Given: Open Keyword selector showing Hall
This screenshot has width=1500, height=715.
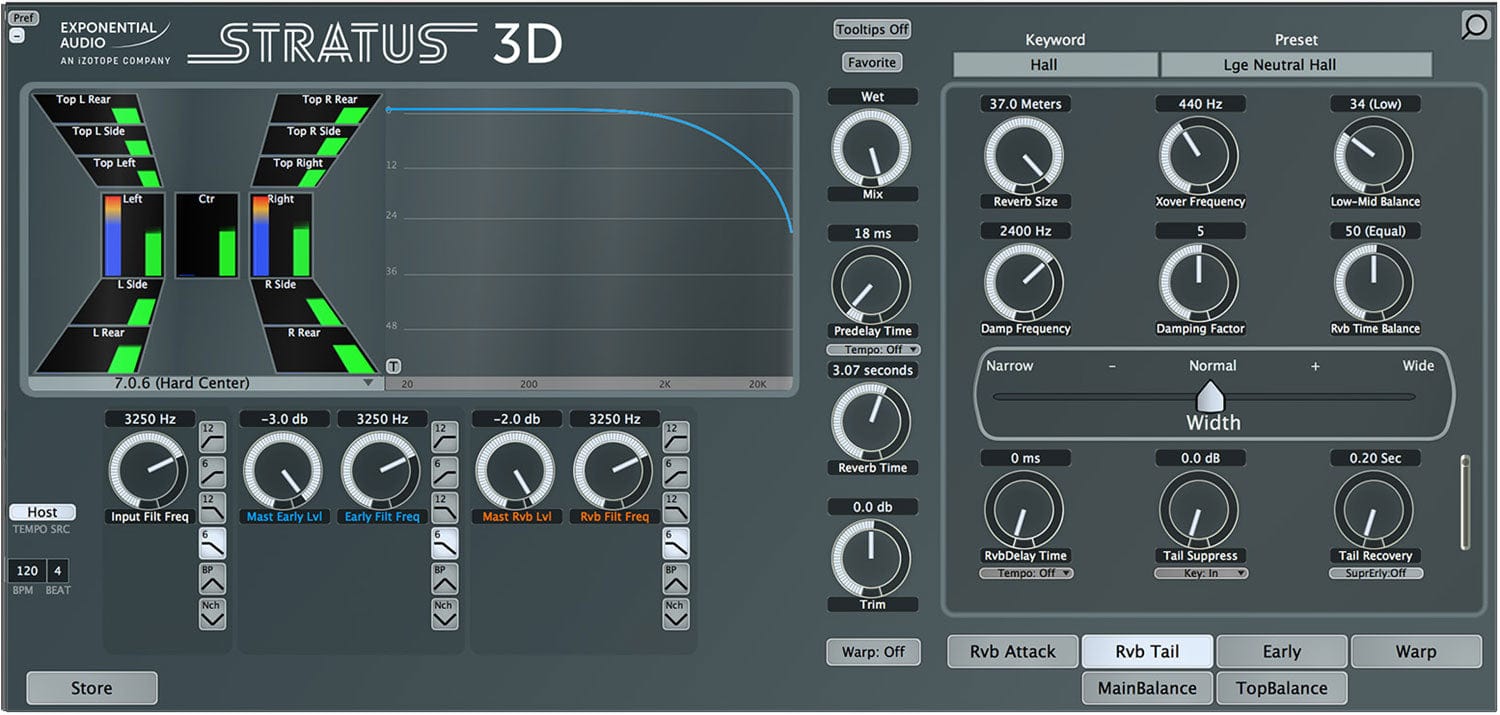Looking at the screenshot, I should coord(1055,65).
